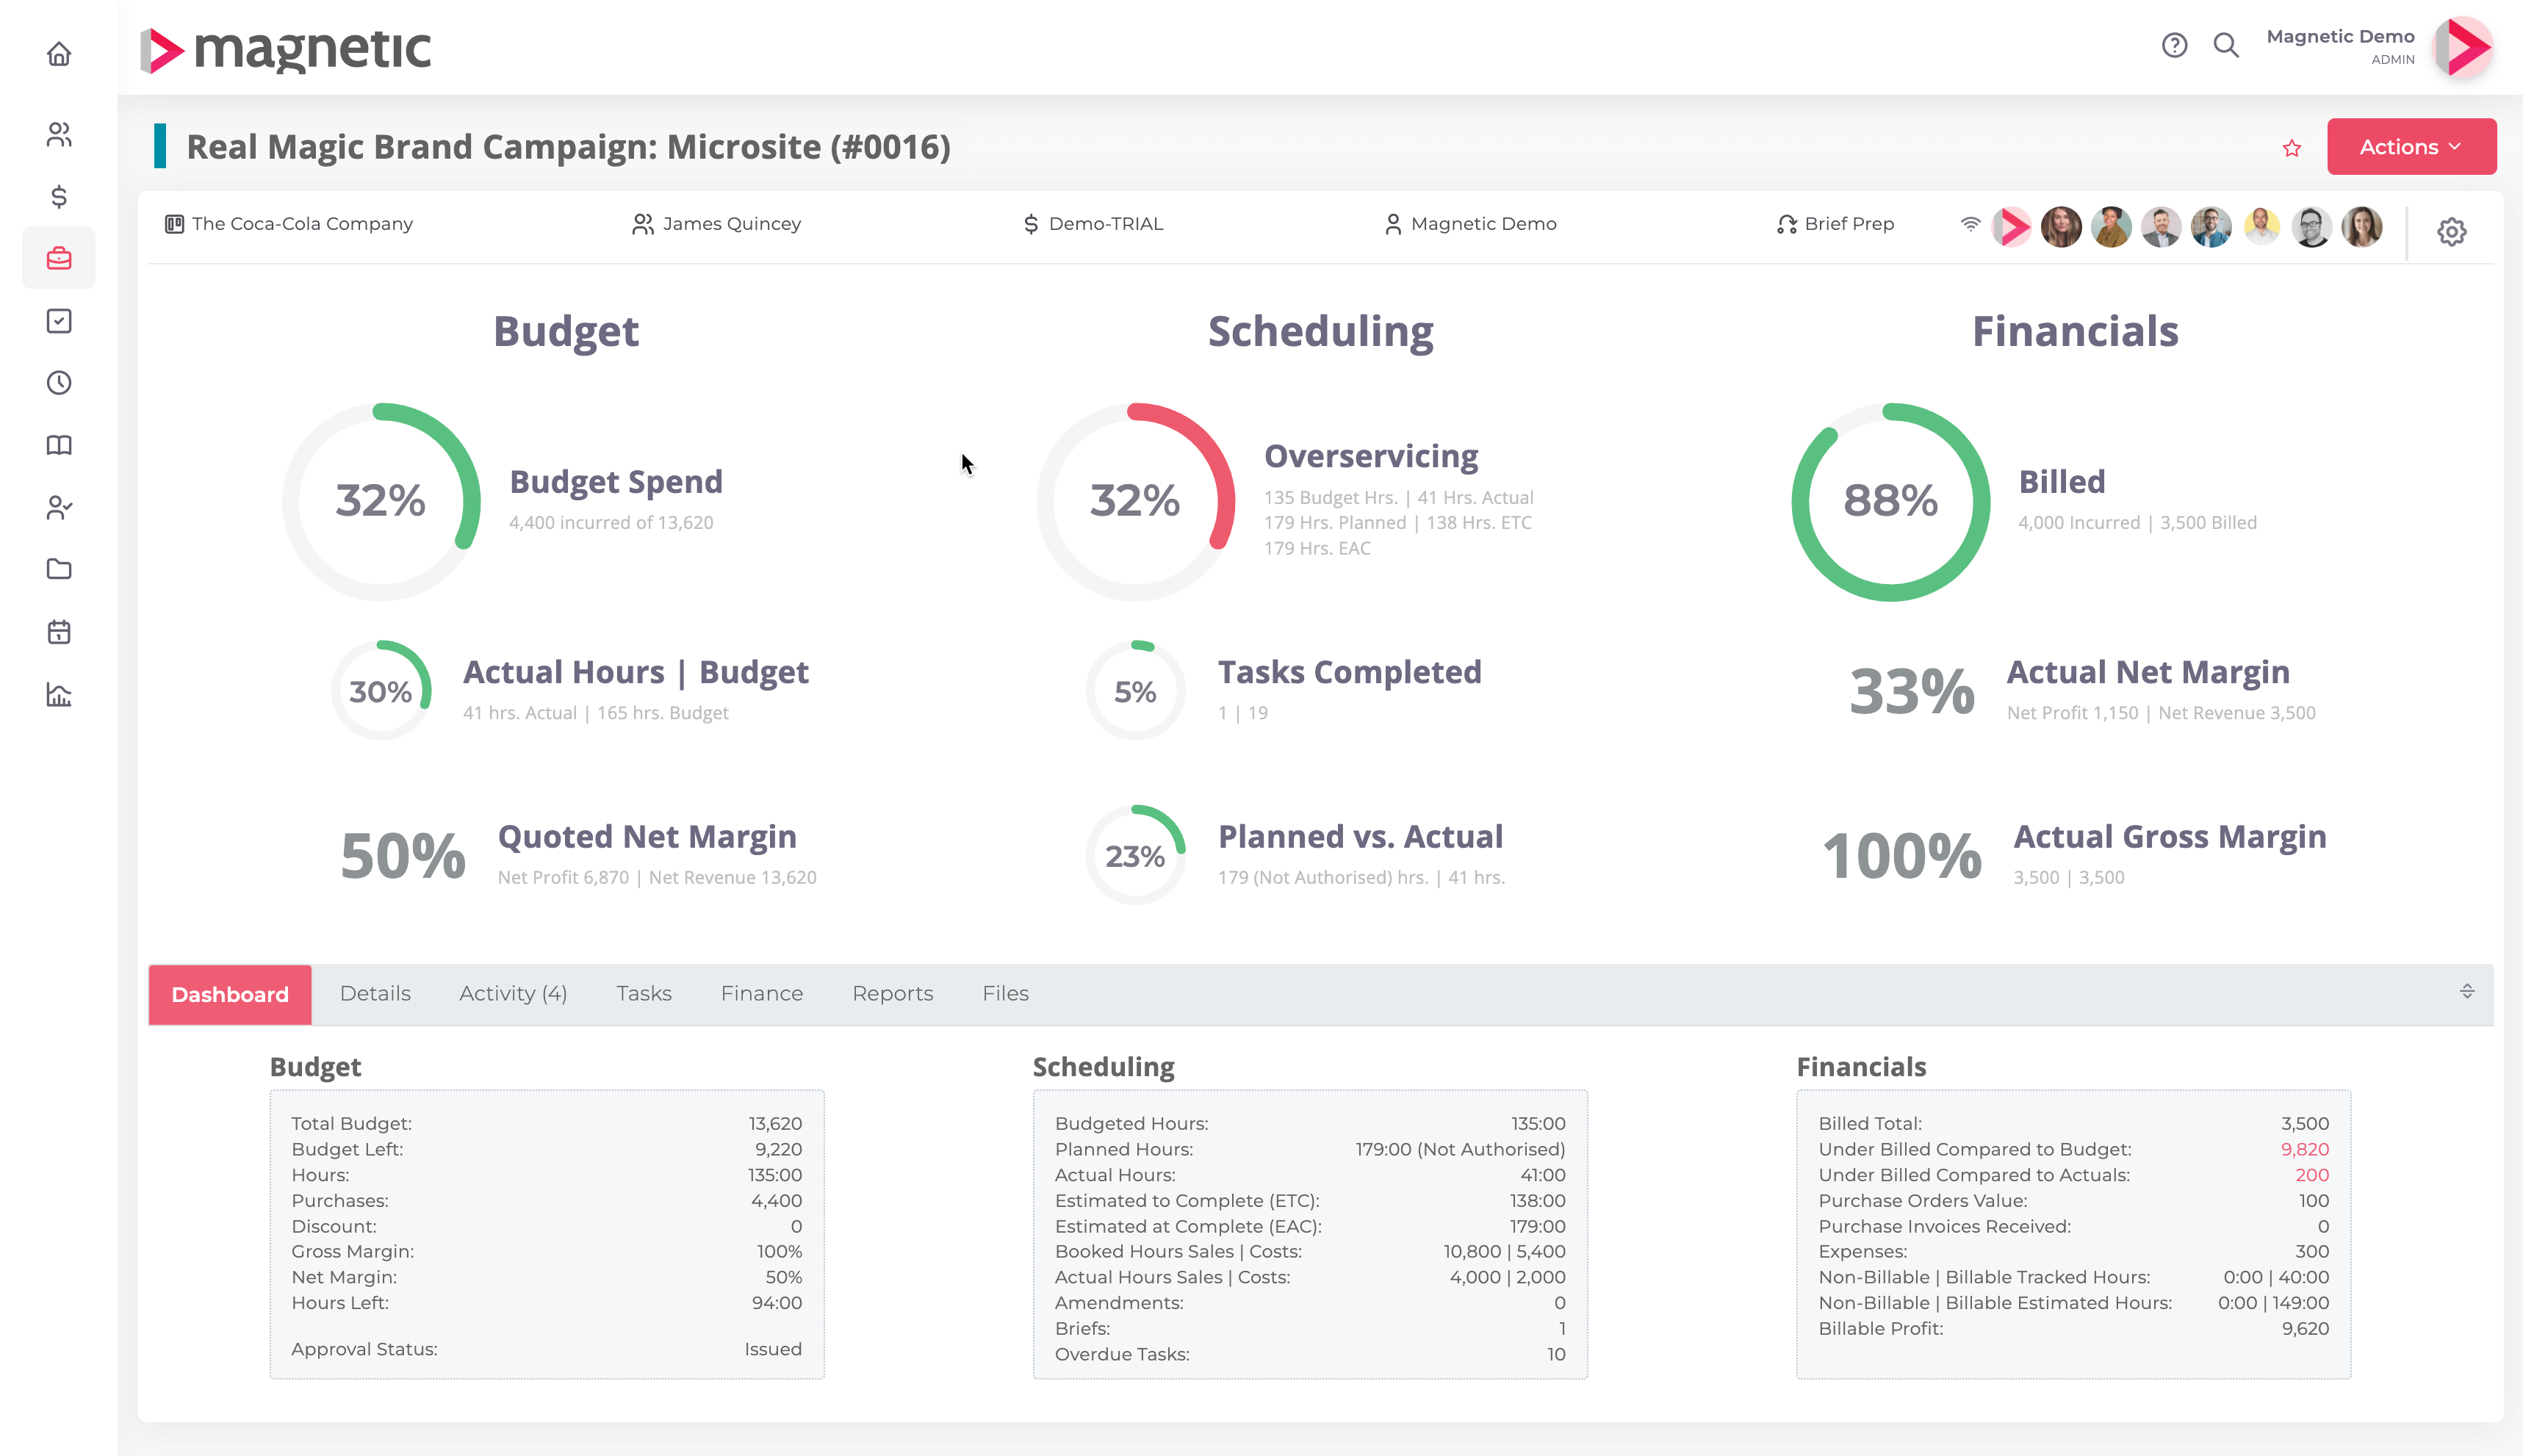Click the checkmark tasks sidebar icon

[59, 321]
